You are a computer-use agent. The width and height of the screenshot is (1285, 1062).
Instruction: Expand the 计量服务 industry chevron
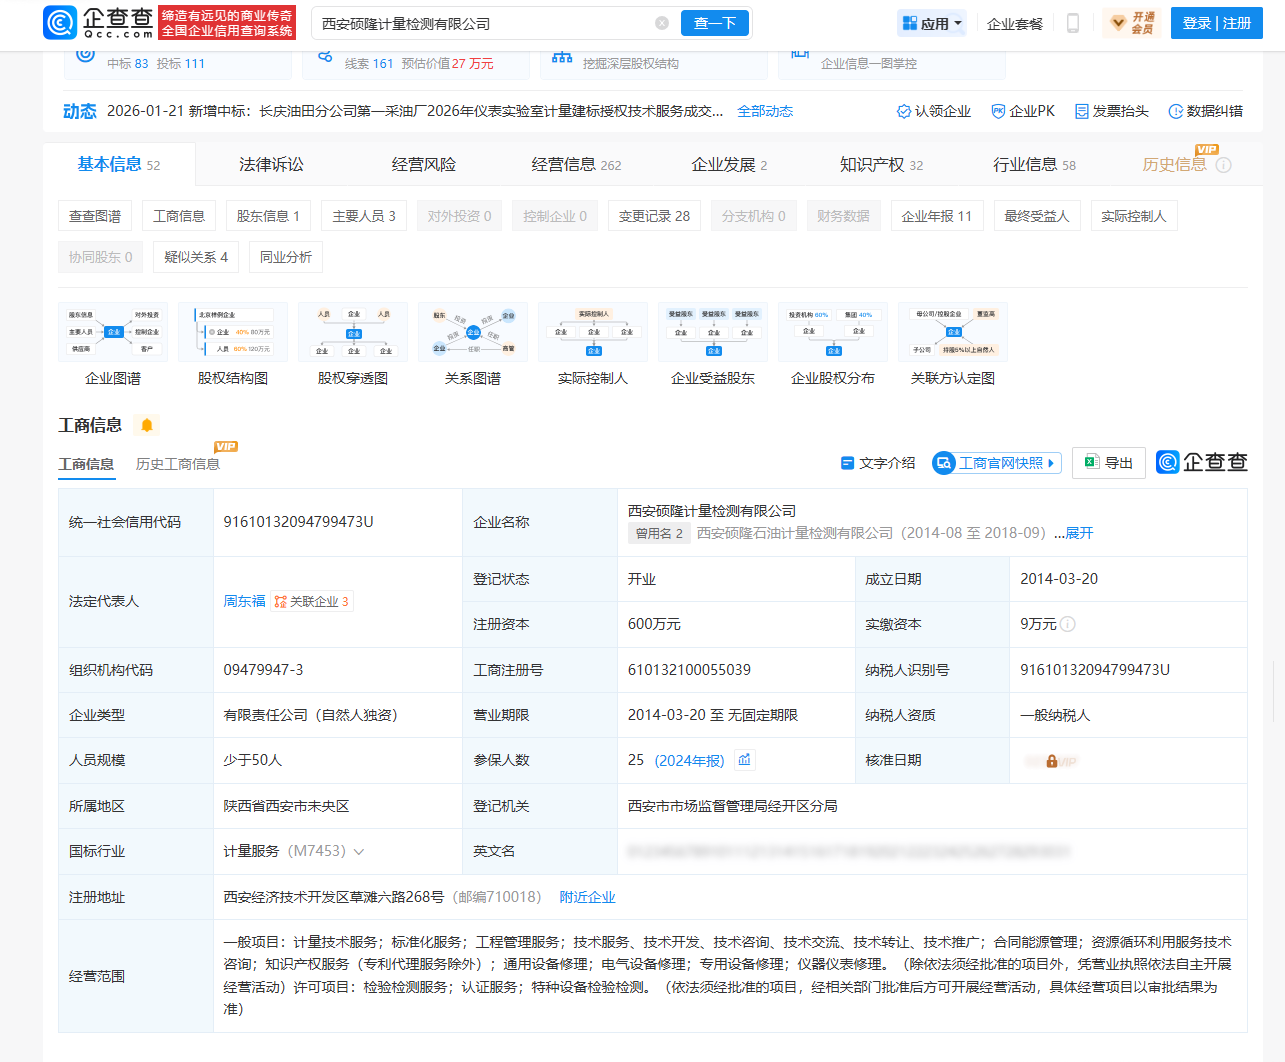point(359,852)
